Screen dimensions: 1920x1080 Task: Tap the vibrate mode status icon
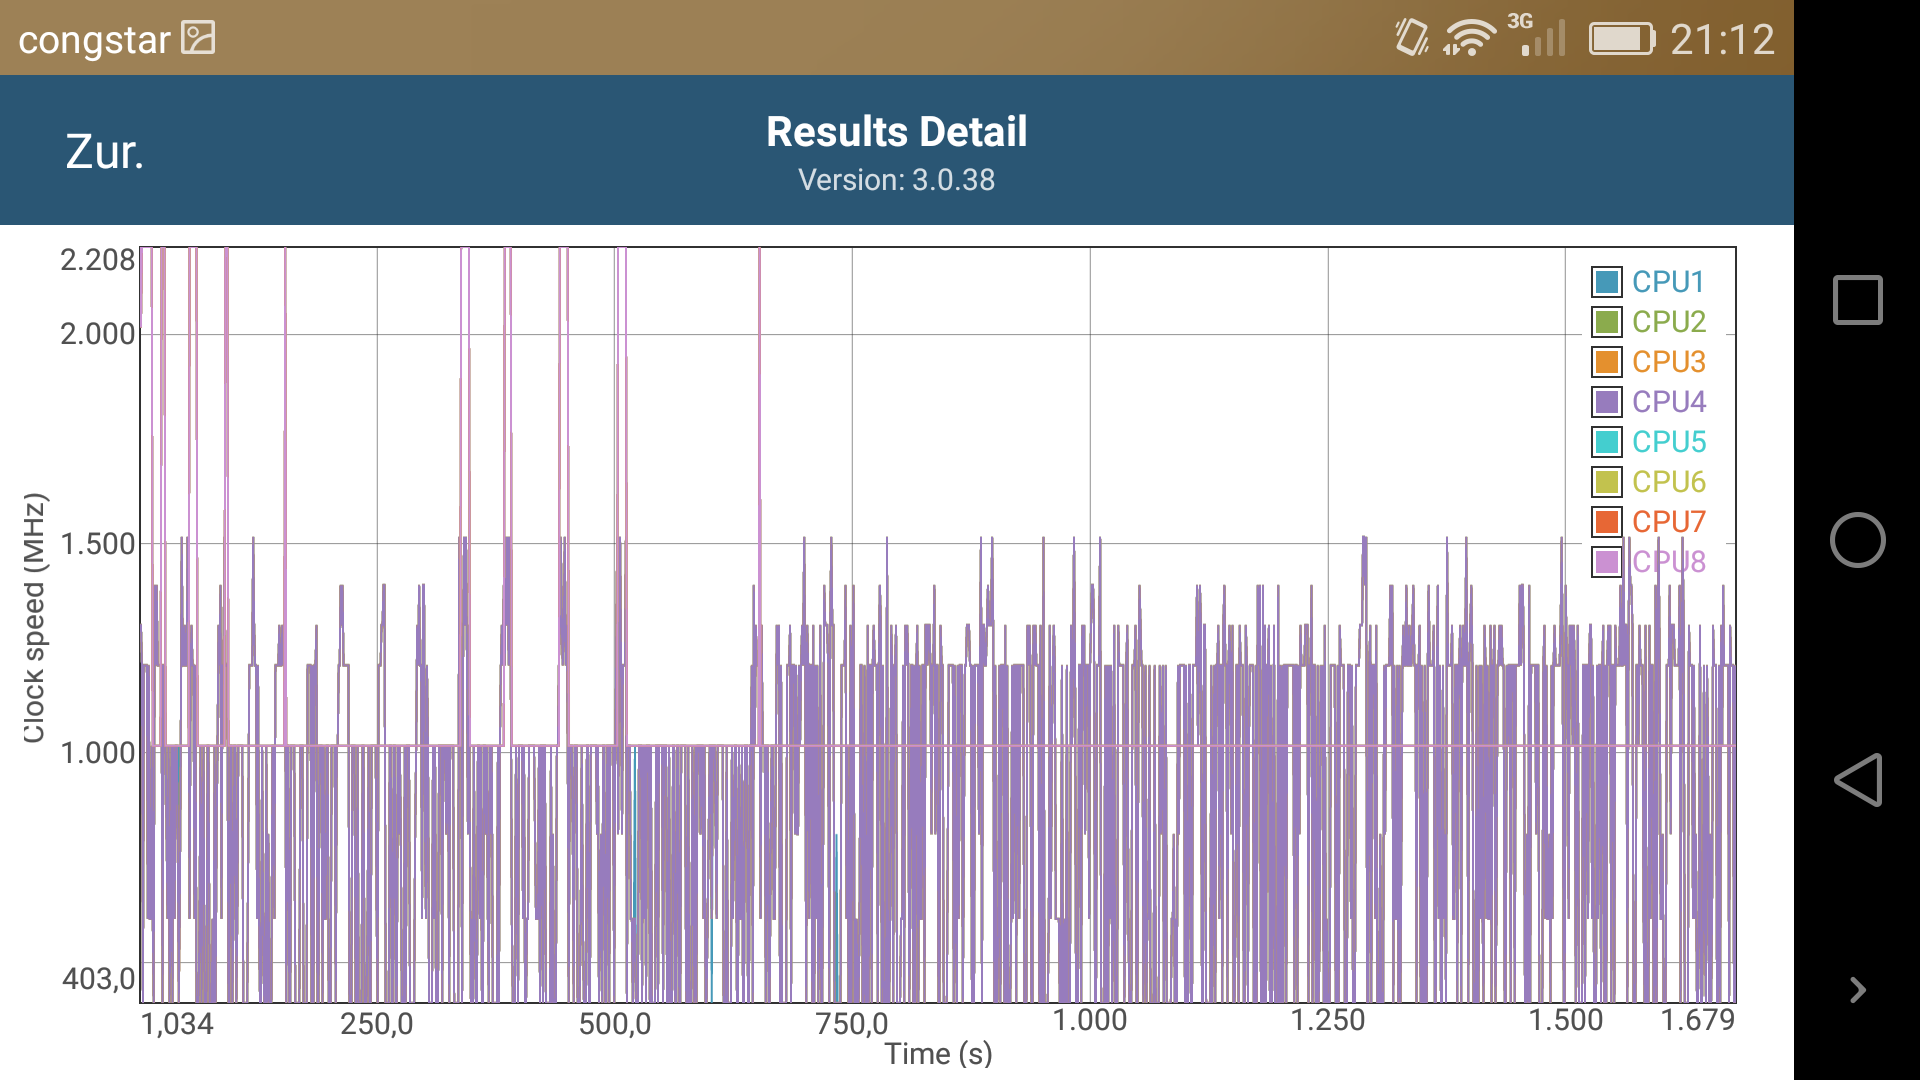point(1411,39)
